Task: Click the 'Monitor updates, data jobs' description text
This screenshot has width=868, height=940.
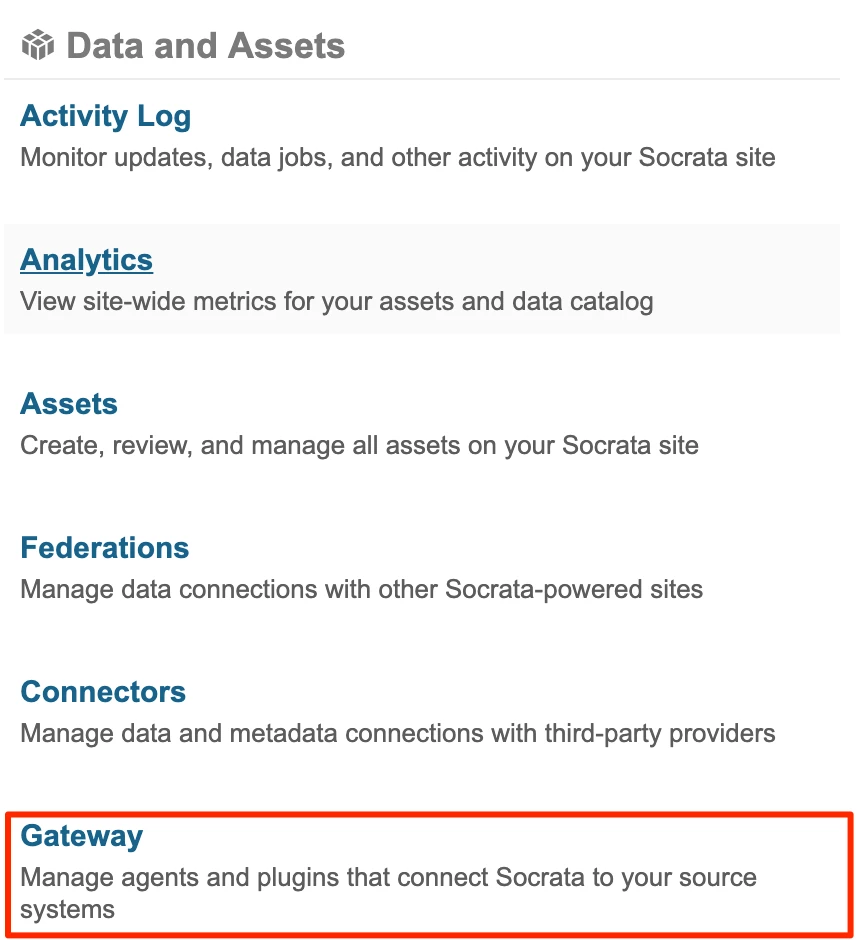Action: pyautogui.click(x=397, y=158)
